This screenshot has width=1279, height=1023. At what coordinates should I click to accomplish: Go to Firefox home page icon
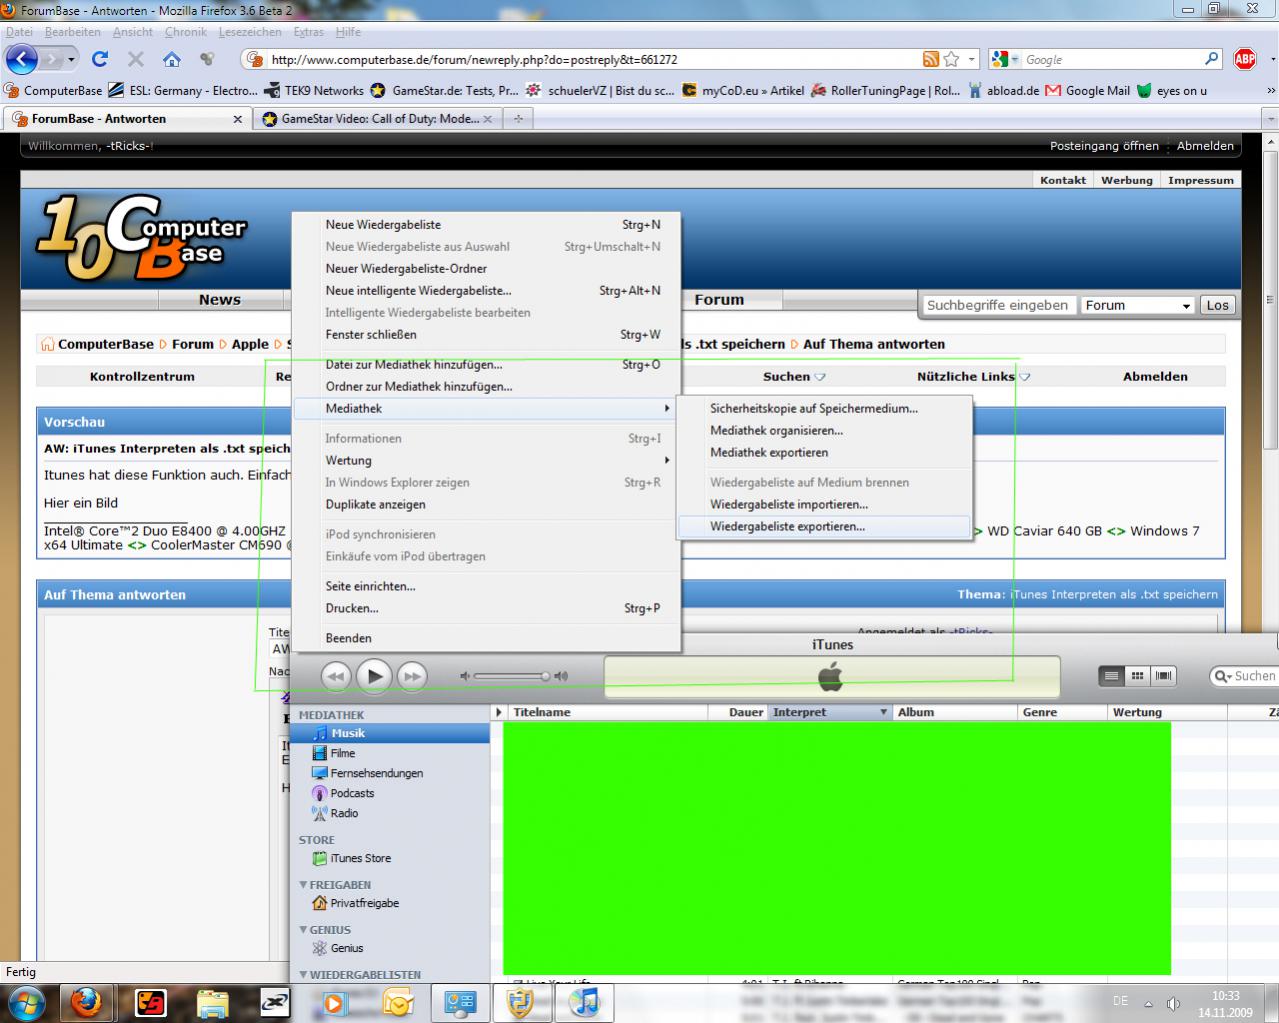pyautogui.click(x=172, y=60)
